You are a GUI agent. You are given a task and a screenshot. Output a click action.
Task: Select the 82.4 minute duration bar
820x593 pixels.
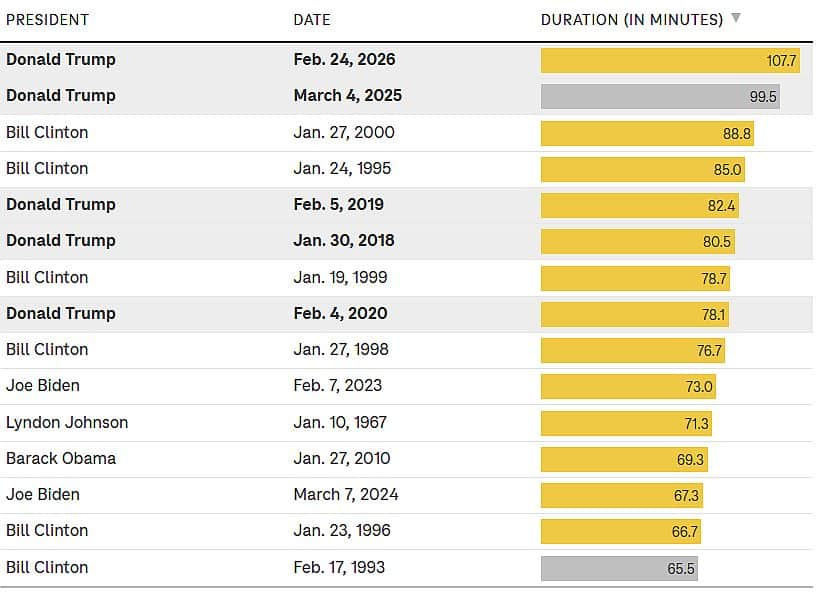tap(640, 206)
